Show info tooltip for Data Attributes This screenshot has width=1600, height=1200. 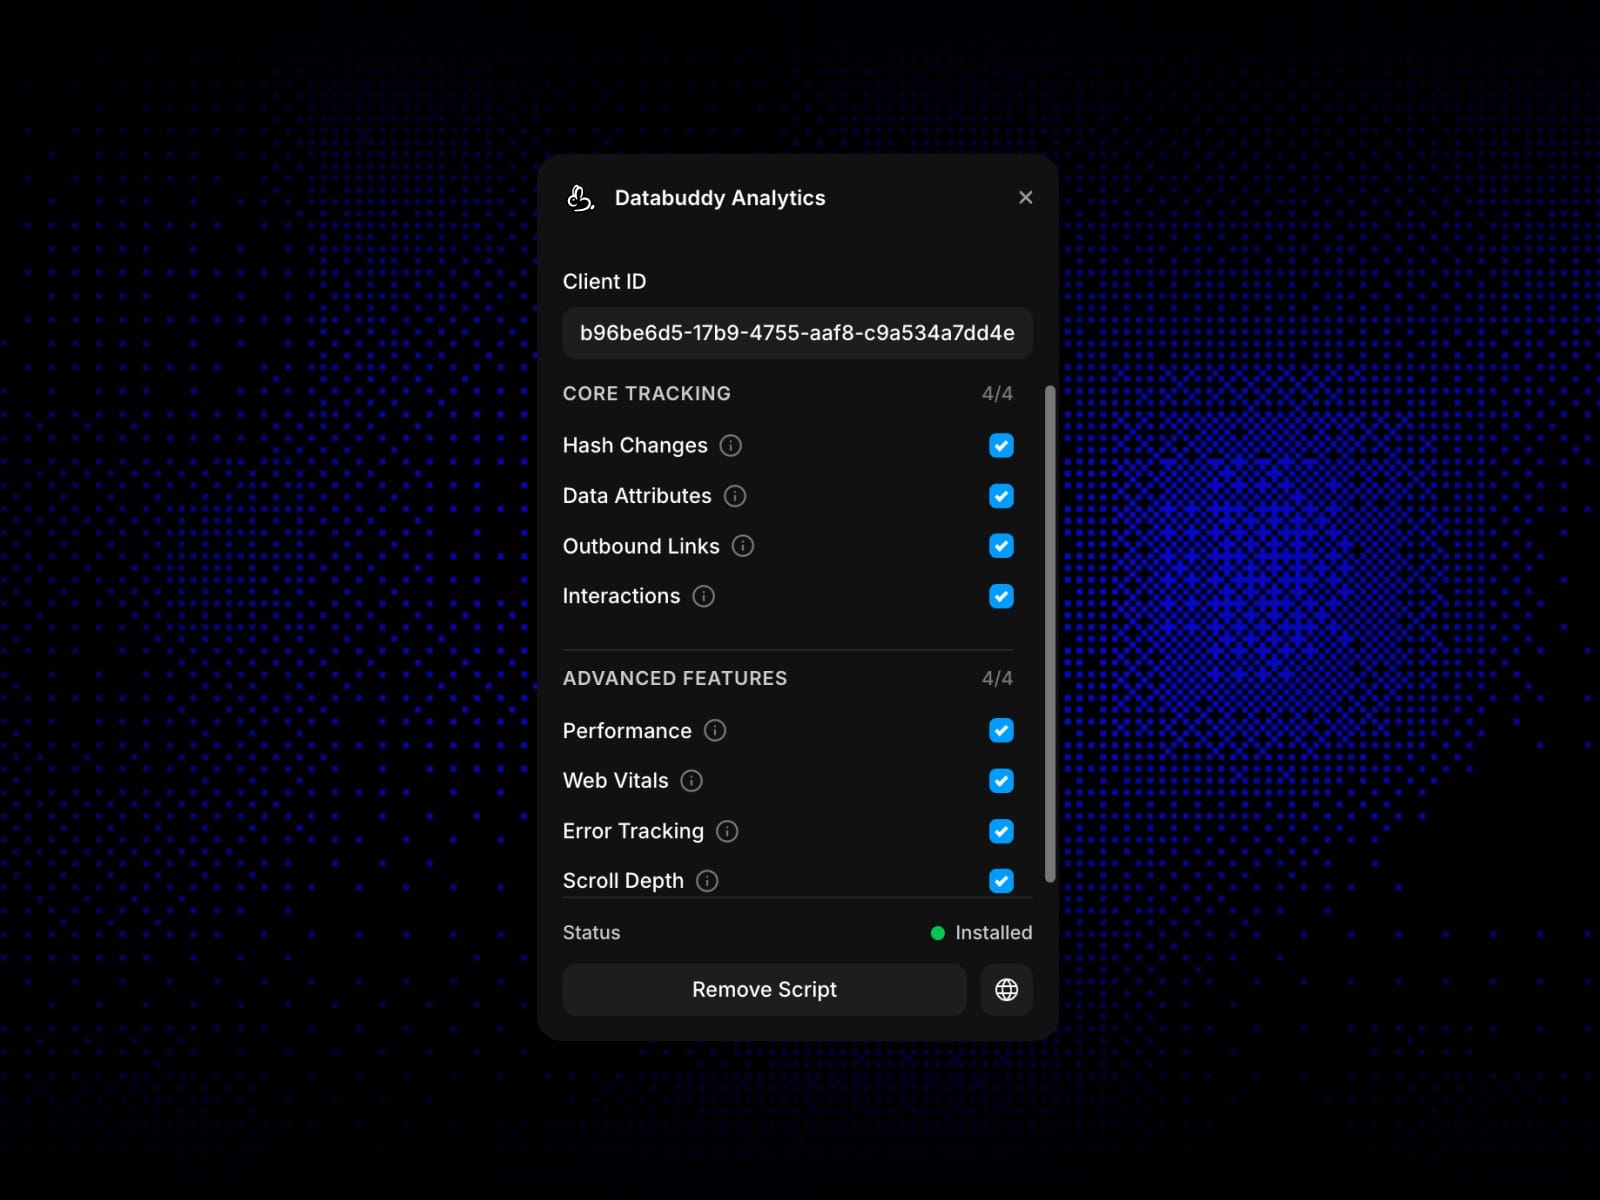[735, 496]
